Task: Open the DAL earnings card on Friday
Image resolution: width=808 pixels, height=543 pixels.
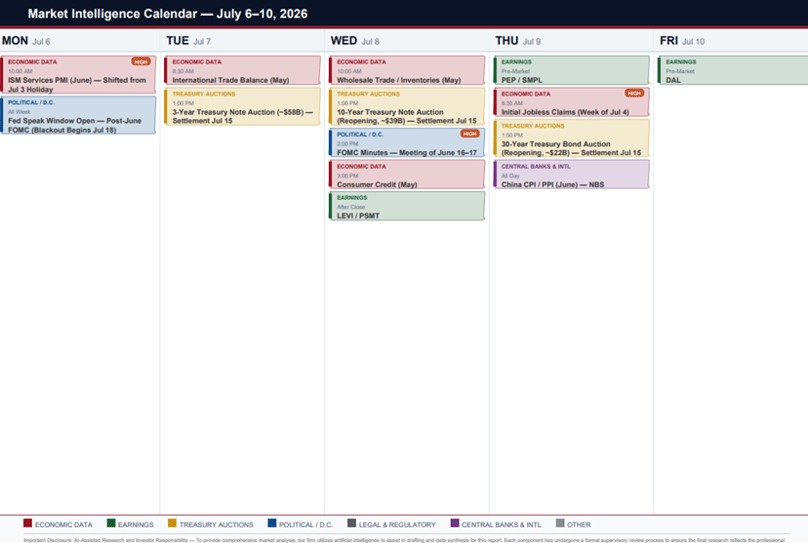Action: click(x=733, y=70)
